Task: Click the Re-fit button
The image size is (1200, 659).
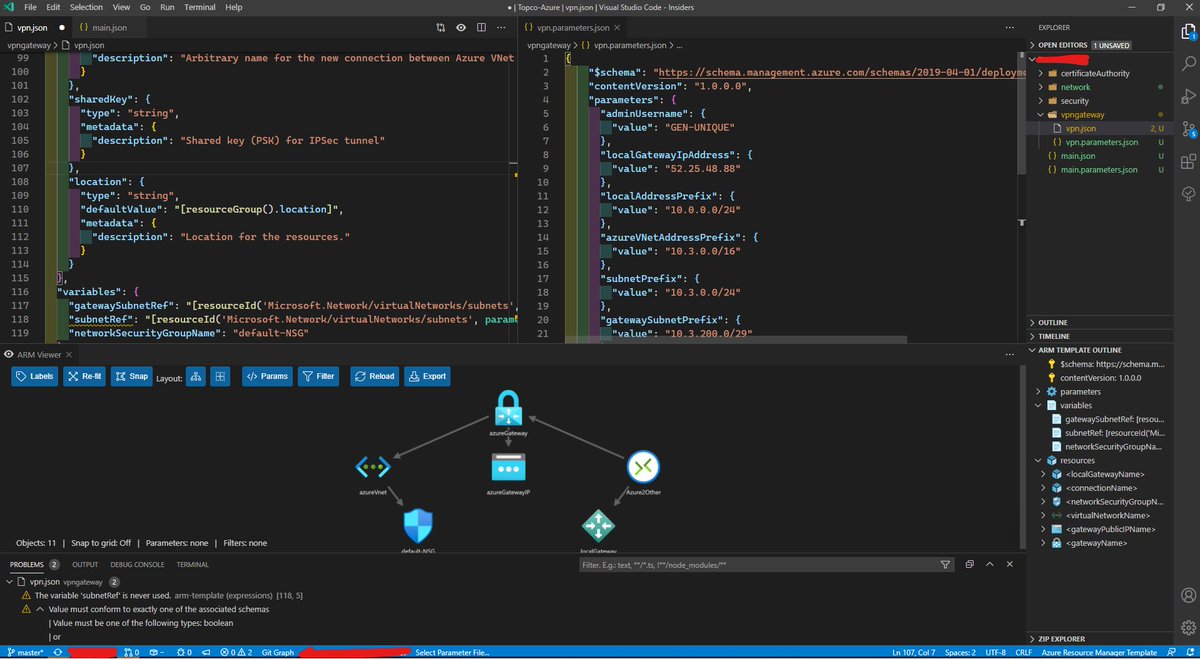Action: click(x=84, y=376)
